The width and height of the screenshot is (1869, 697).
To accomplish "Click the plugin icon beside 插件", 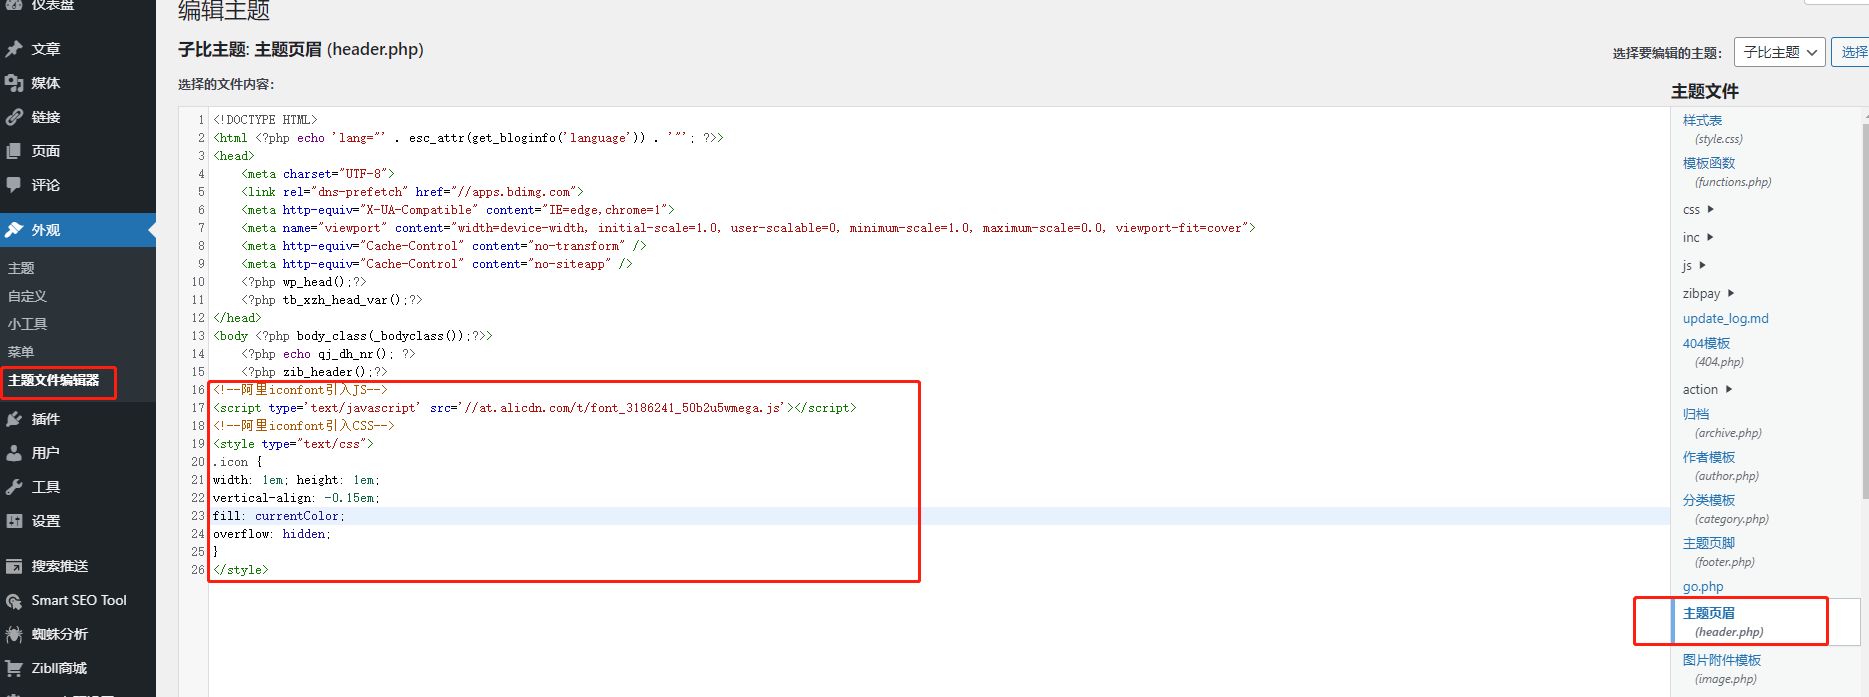I will point(14,419).
